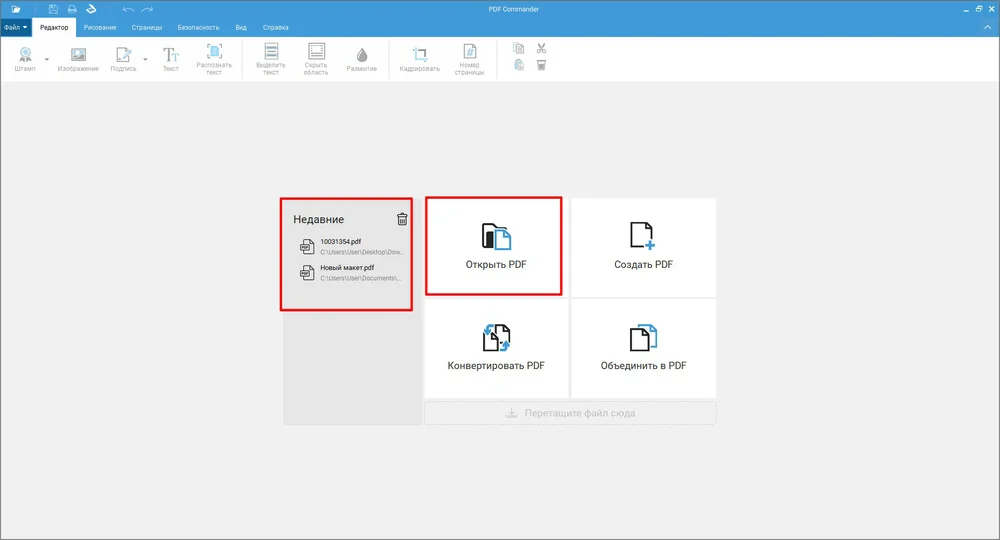Switch to the Редактор tab

coord(54,27)
